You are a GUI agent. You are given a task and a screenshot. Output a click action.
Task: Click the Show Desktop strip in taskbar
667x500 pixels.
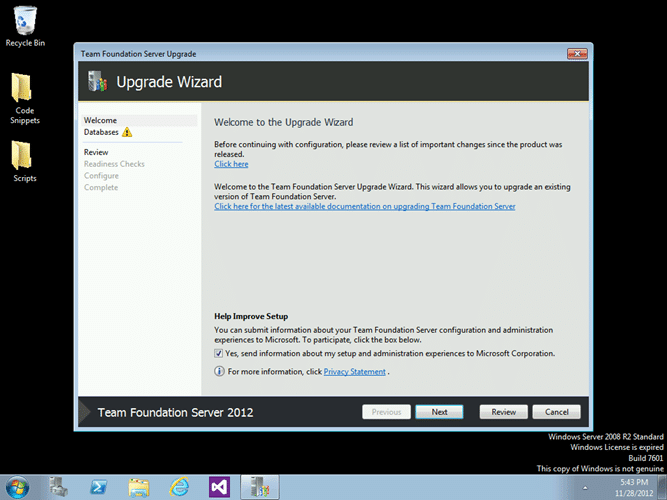click(x=663, y=488)
